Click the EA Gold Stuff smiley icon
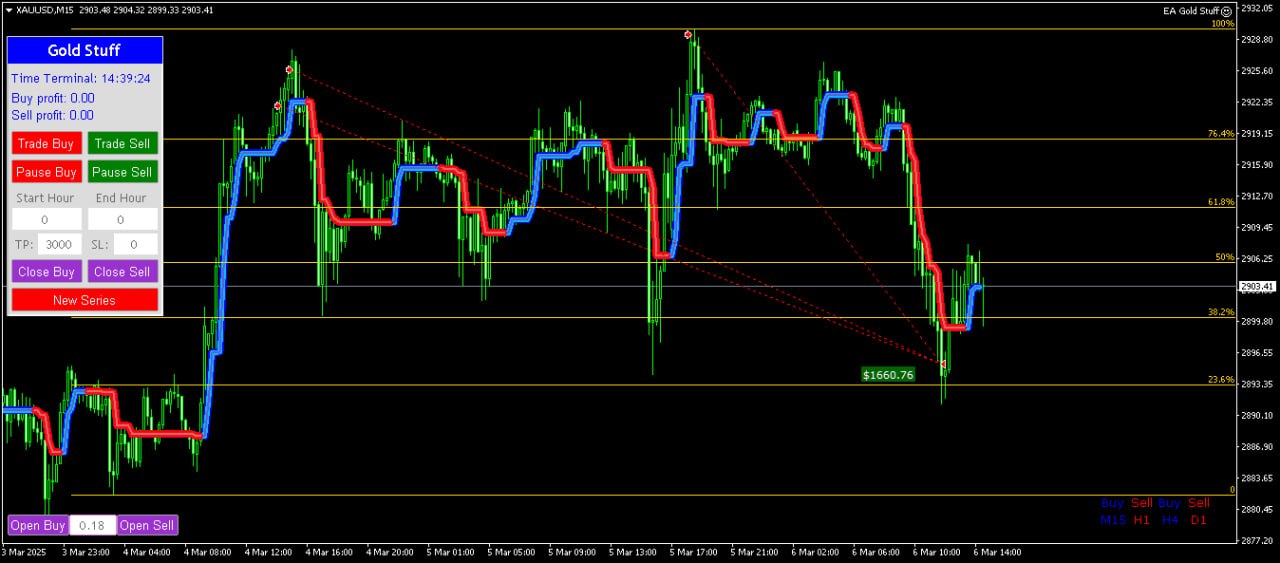This screenshot has width=1280, height=563. (1226, 10)
